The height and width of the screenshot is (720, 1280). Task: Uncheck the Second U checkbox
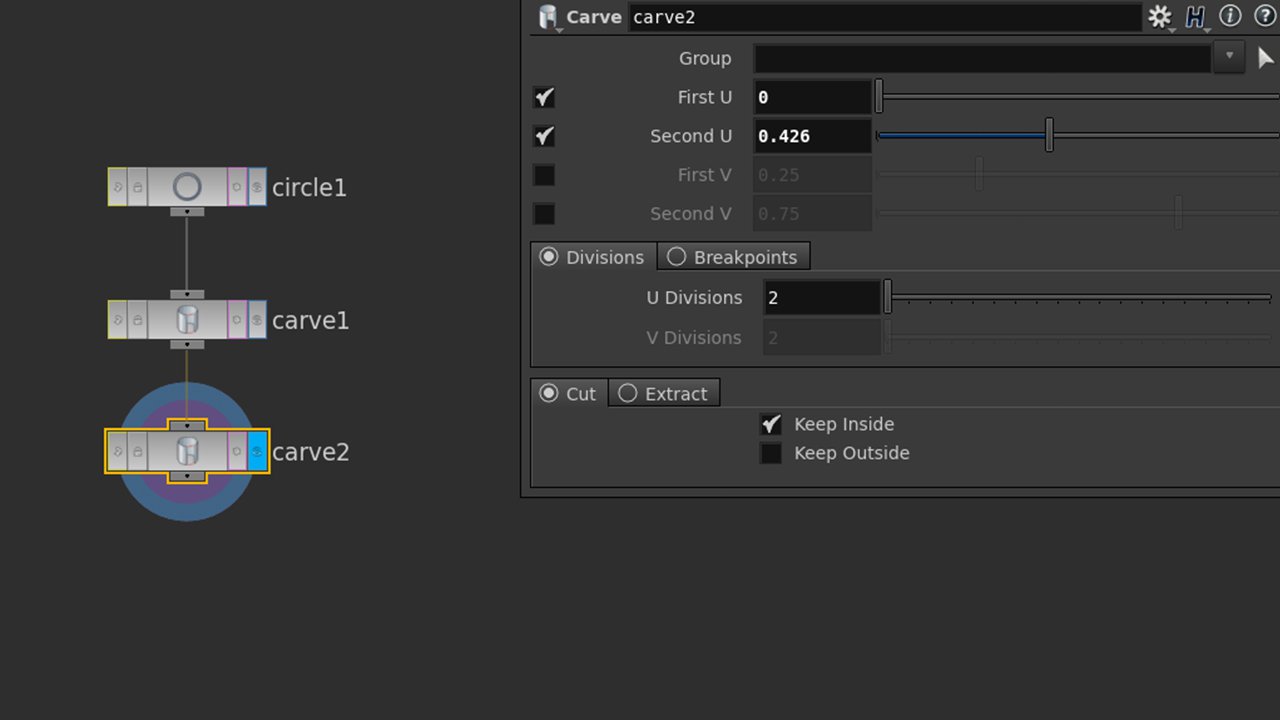pos(544,136)
